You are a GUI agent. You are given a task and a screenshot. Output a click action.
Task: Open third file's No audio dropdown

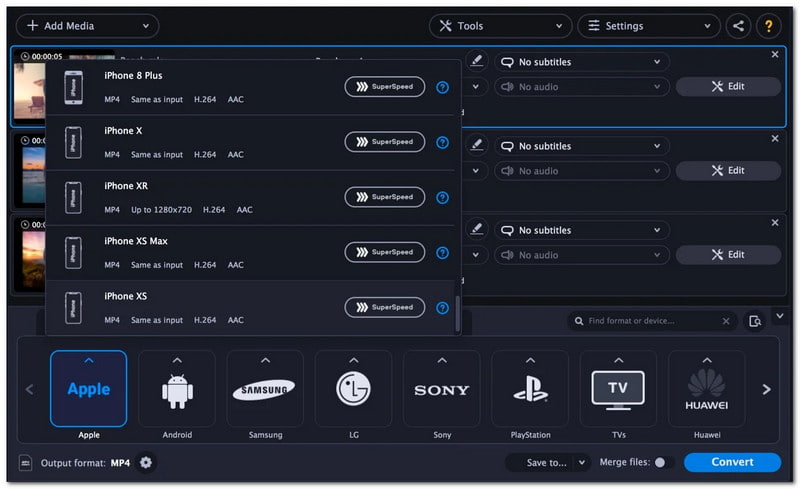click(x=582, y=255)
